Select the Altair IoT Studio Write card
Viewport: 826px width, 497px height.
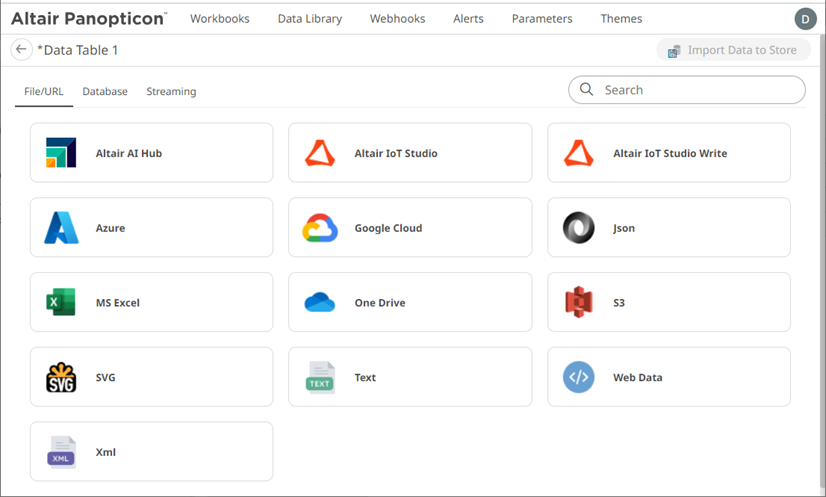pyautogui.click(x=669, y=153)
